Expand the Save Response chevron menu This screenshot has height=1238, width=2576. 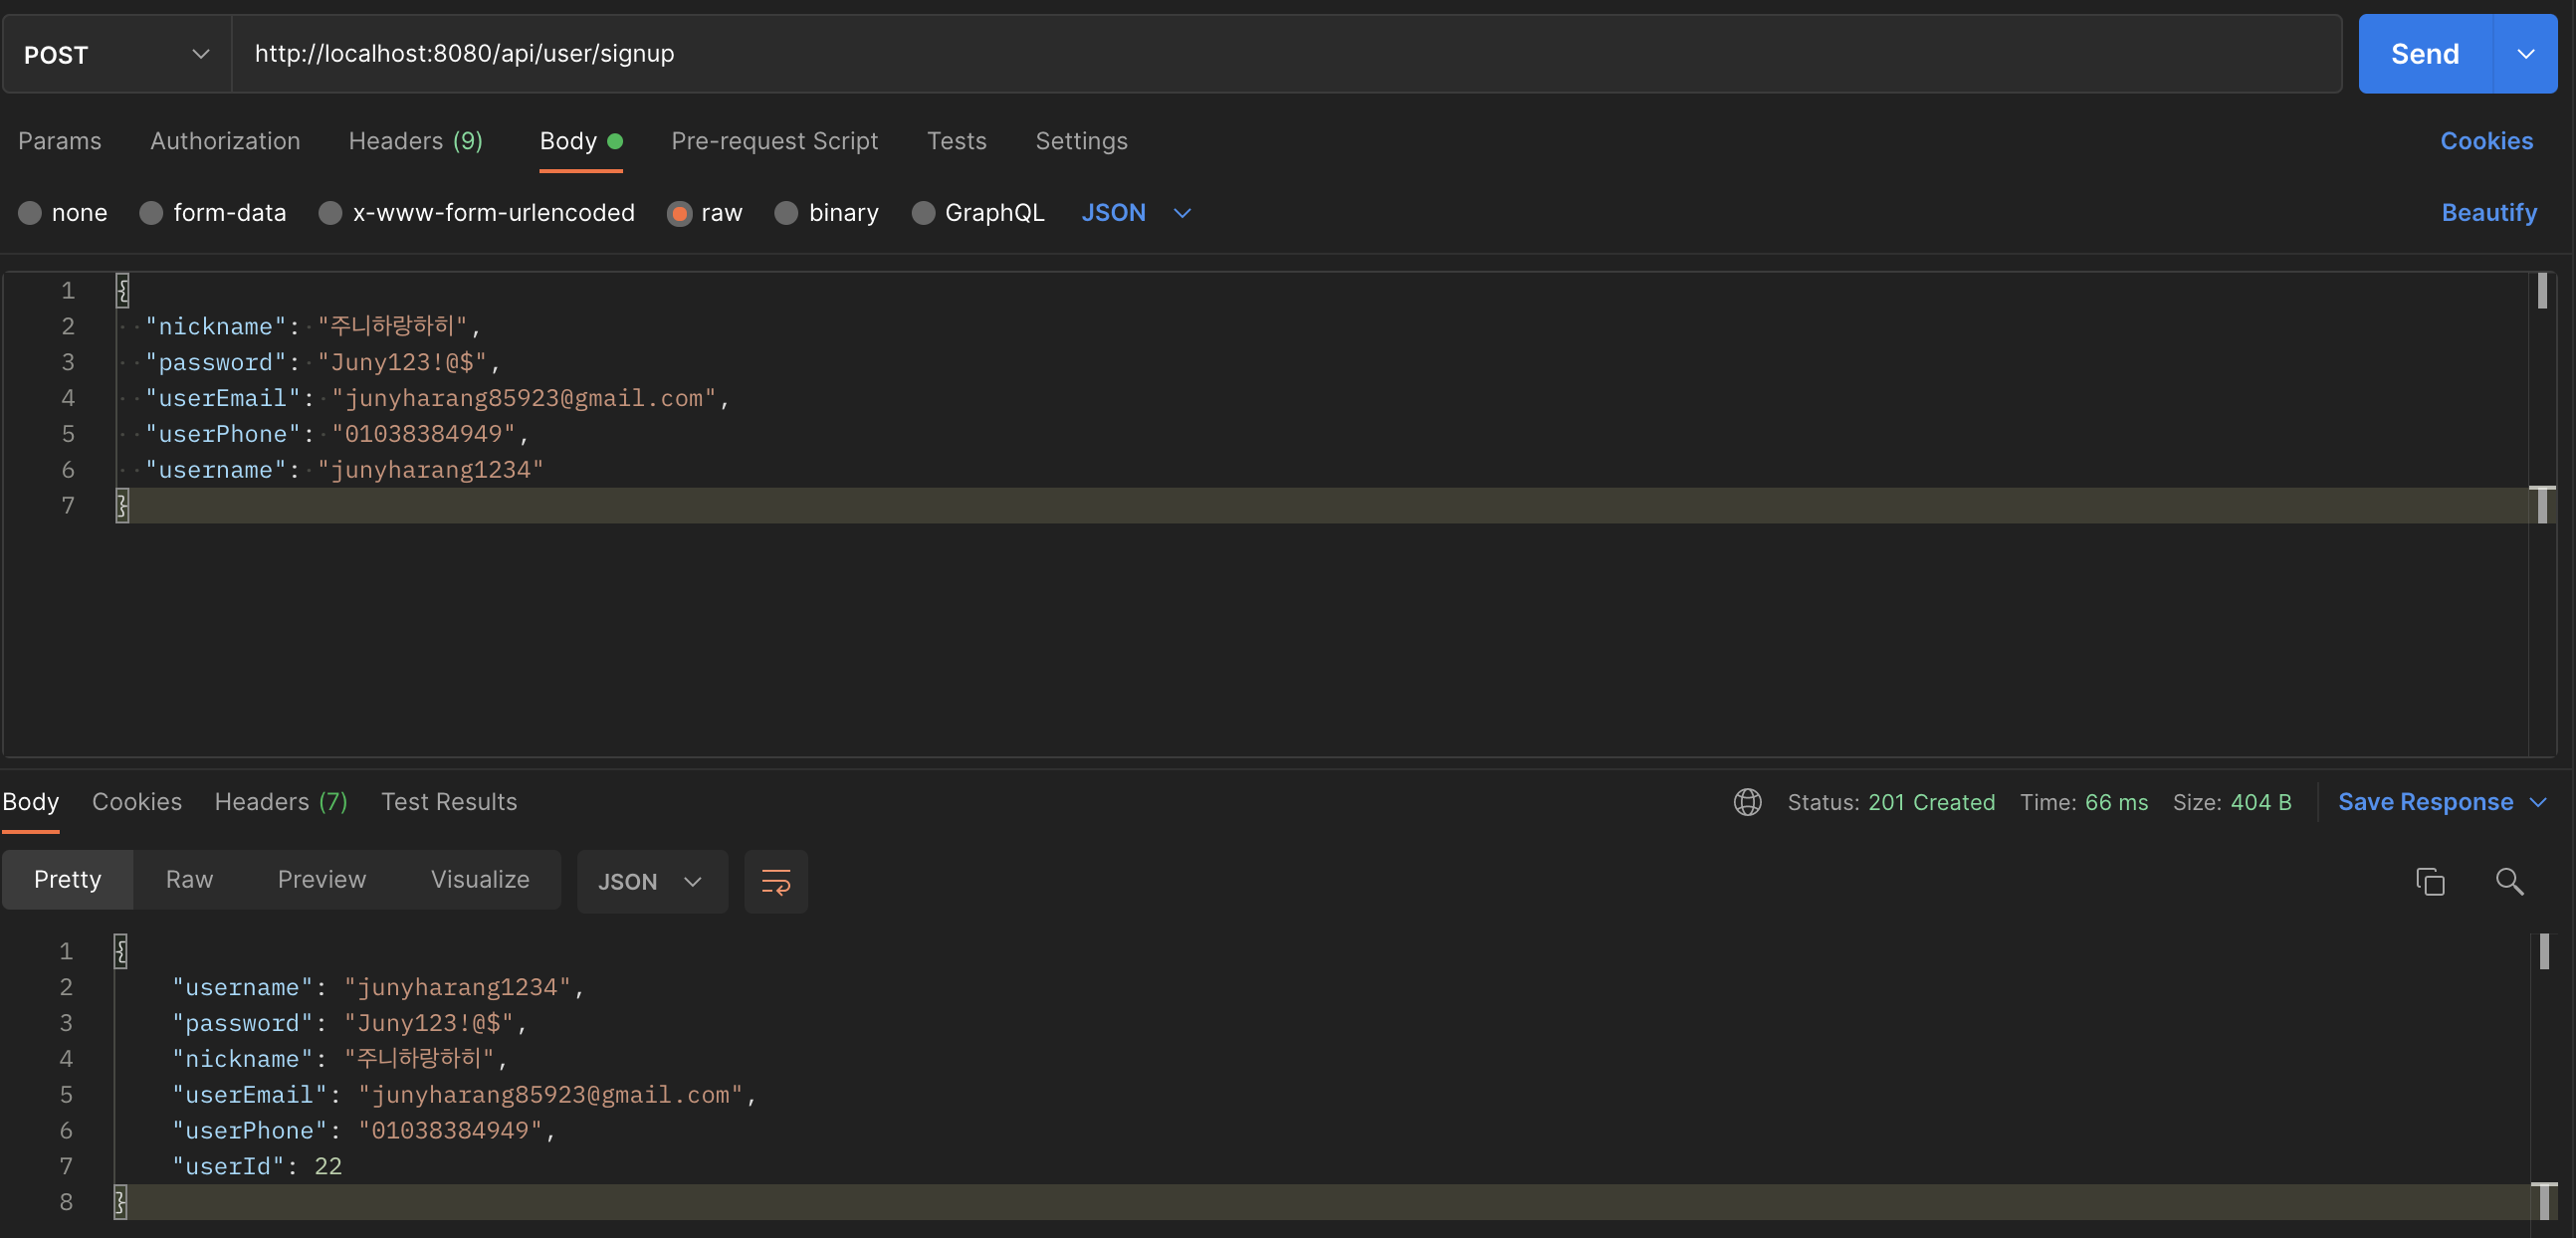coord(2538,802)
